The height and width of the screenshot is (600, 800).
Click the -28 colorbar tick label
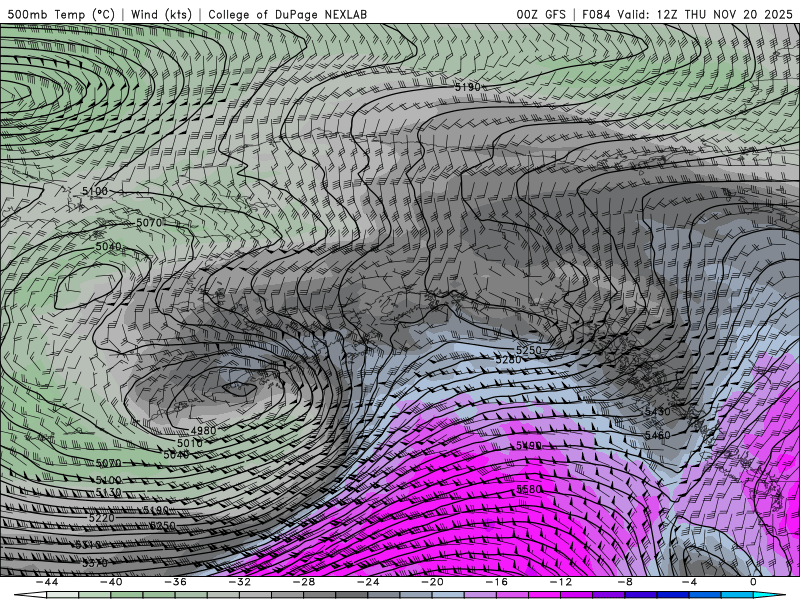tap(304, 582)
